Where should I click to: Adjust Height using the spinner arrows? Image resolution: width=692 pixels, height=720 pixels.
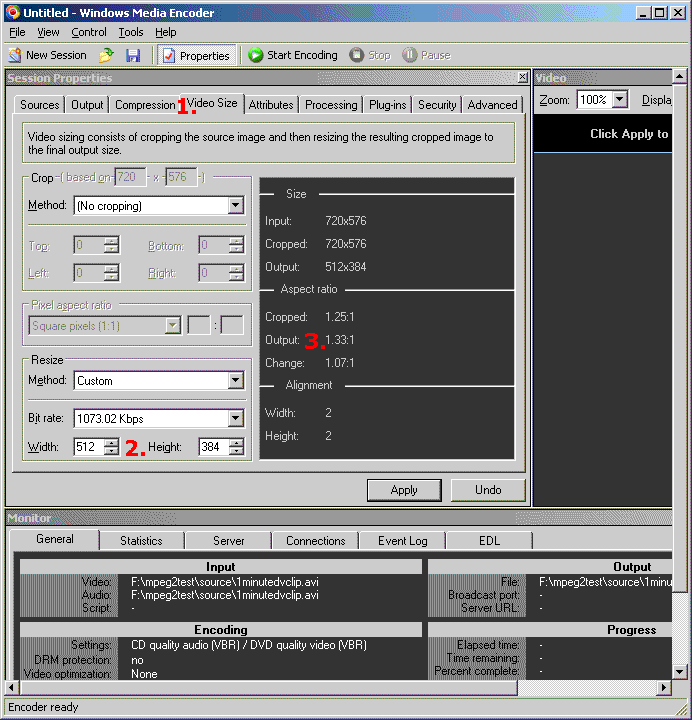click(236, 446)
